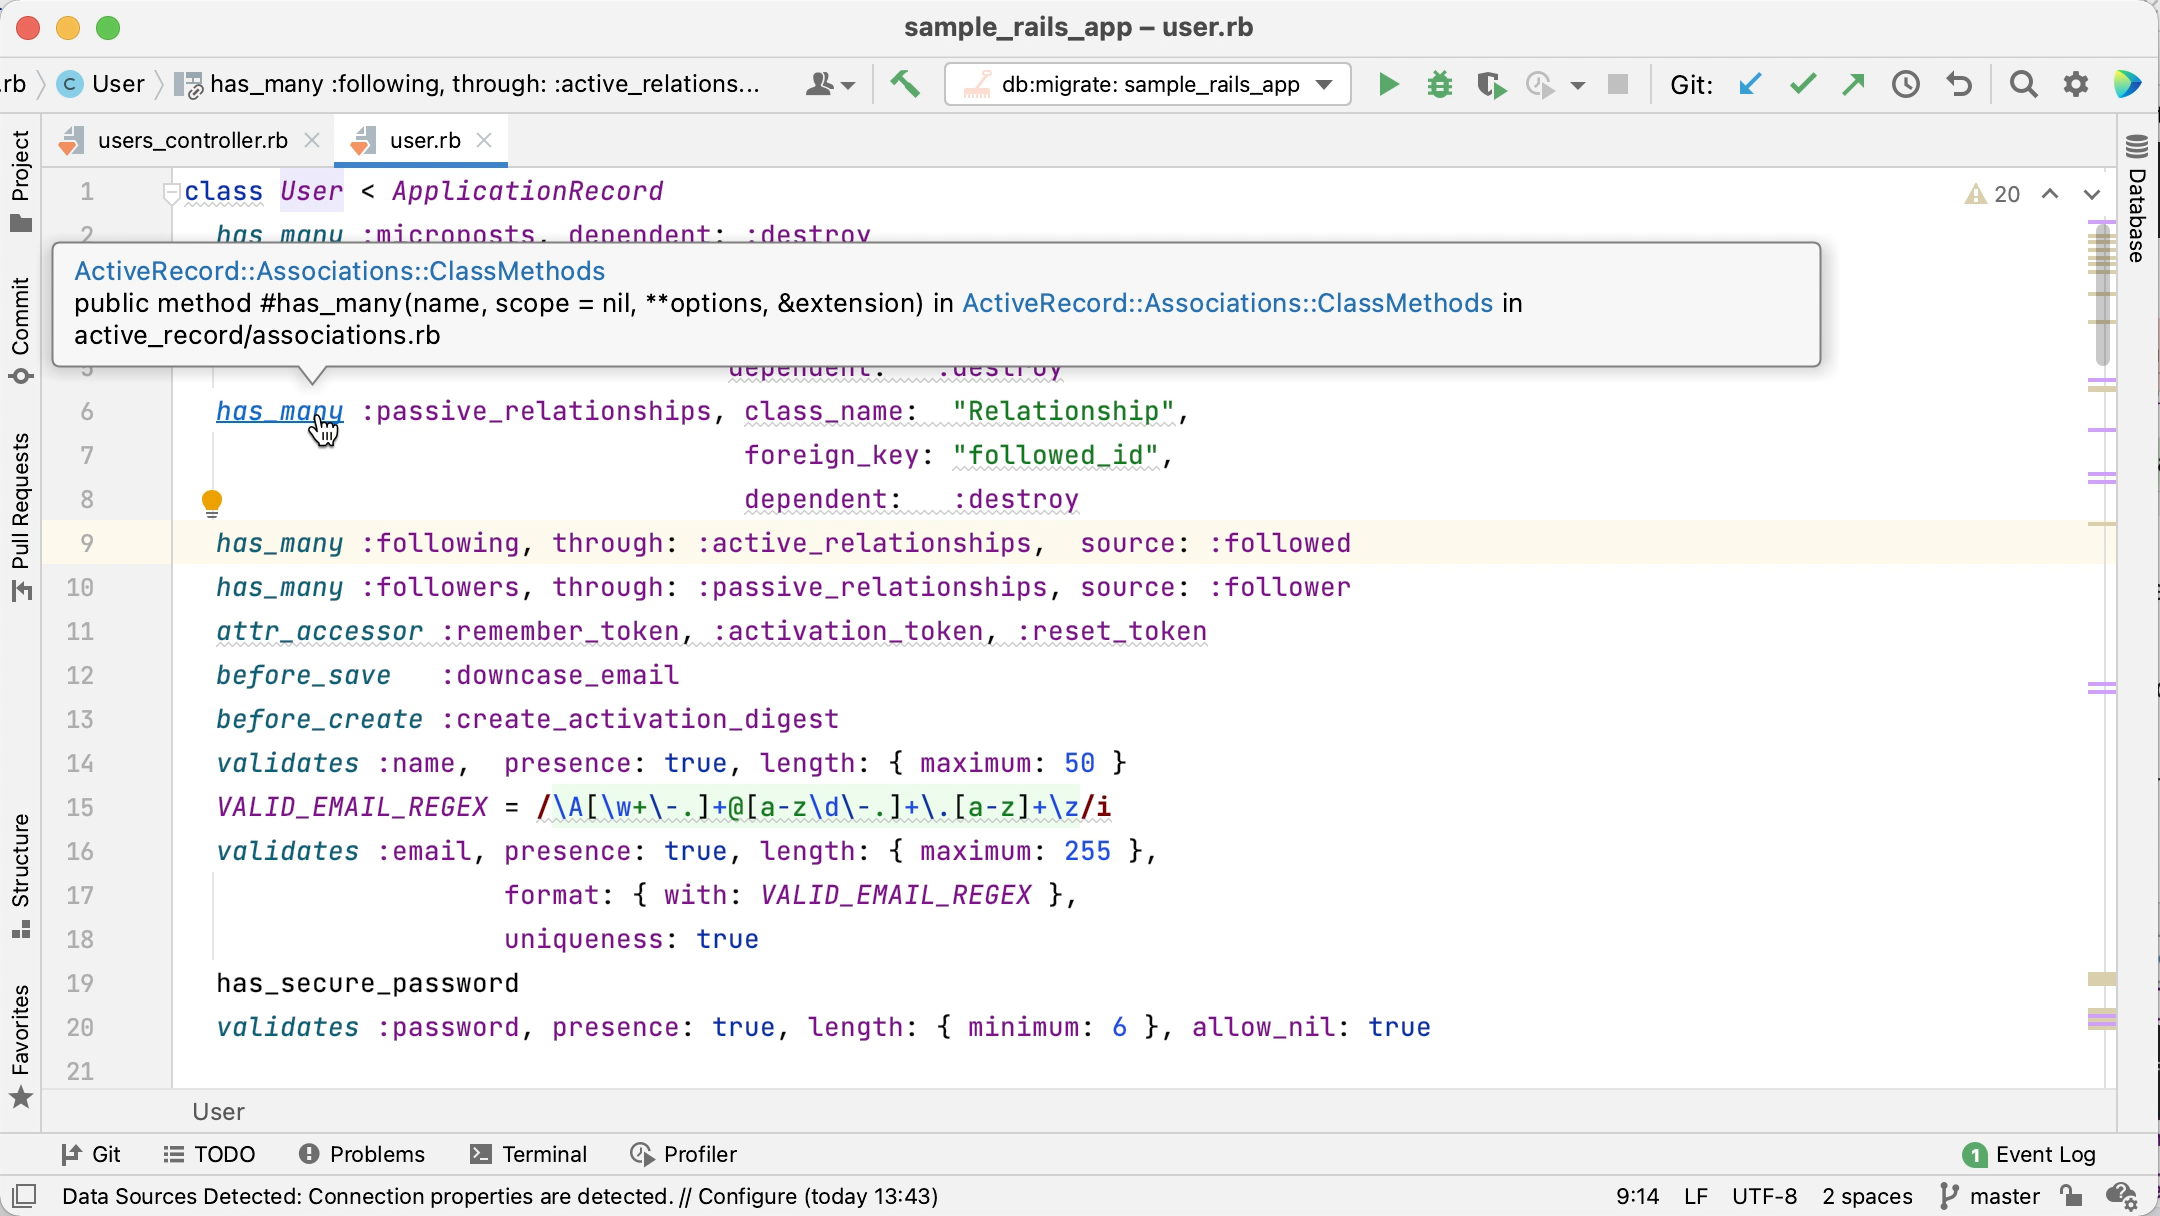Screen dimensions: 2160x1216
Task: Click ActiveRecord::Associations::ClassMethods link in popup heading
Action: tap(339, 271)
